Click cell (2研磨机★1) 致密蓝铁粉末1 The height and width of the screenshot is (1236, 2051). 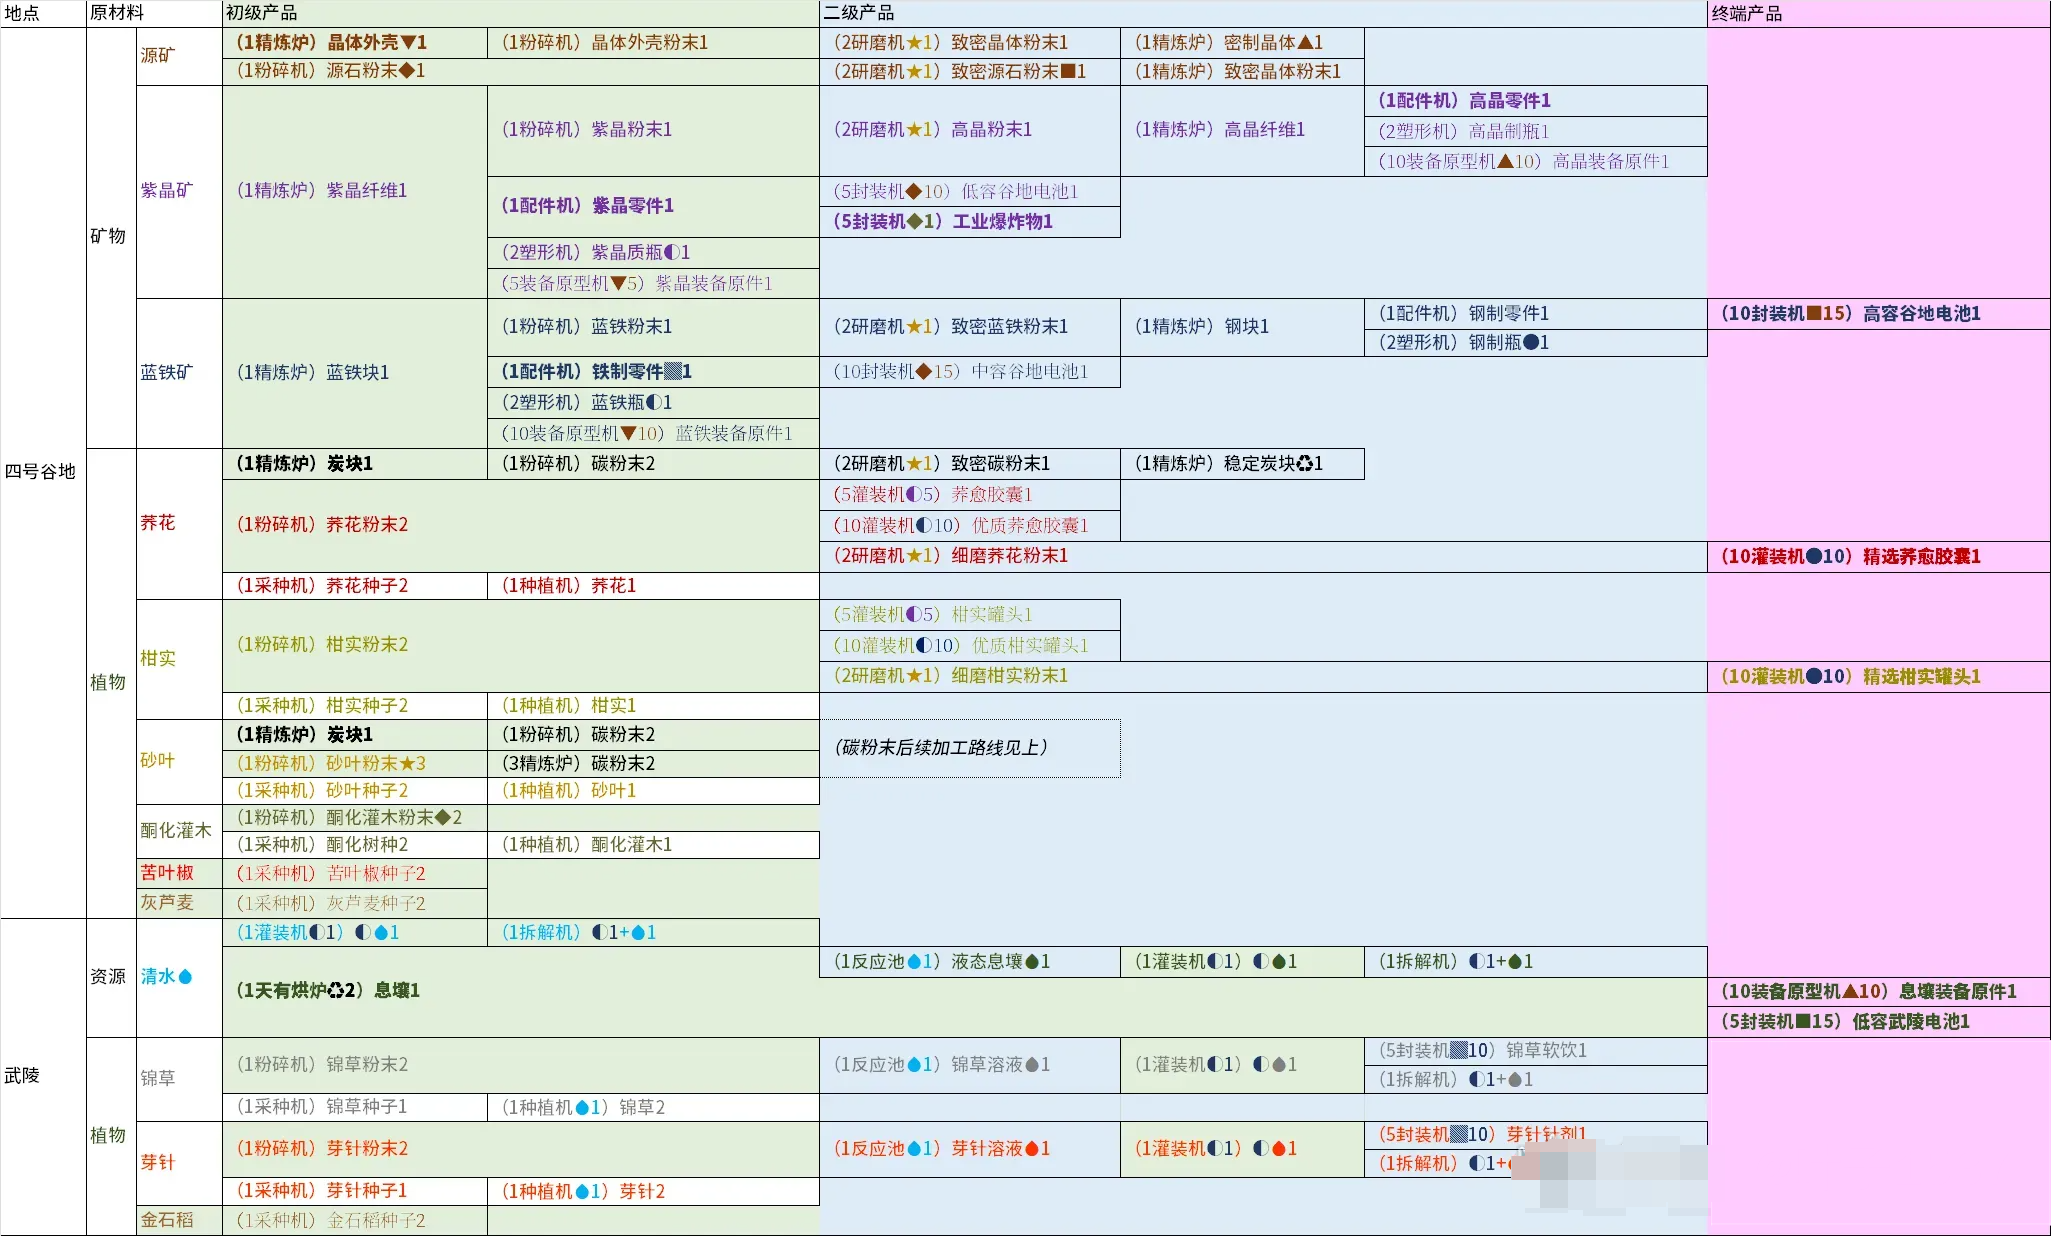point(970,327)
